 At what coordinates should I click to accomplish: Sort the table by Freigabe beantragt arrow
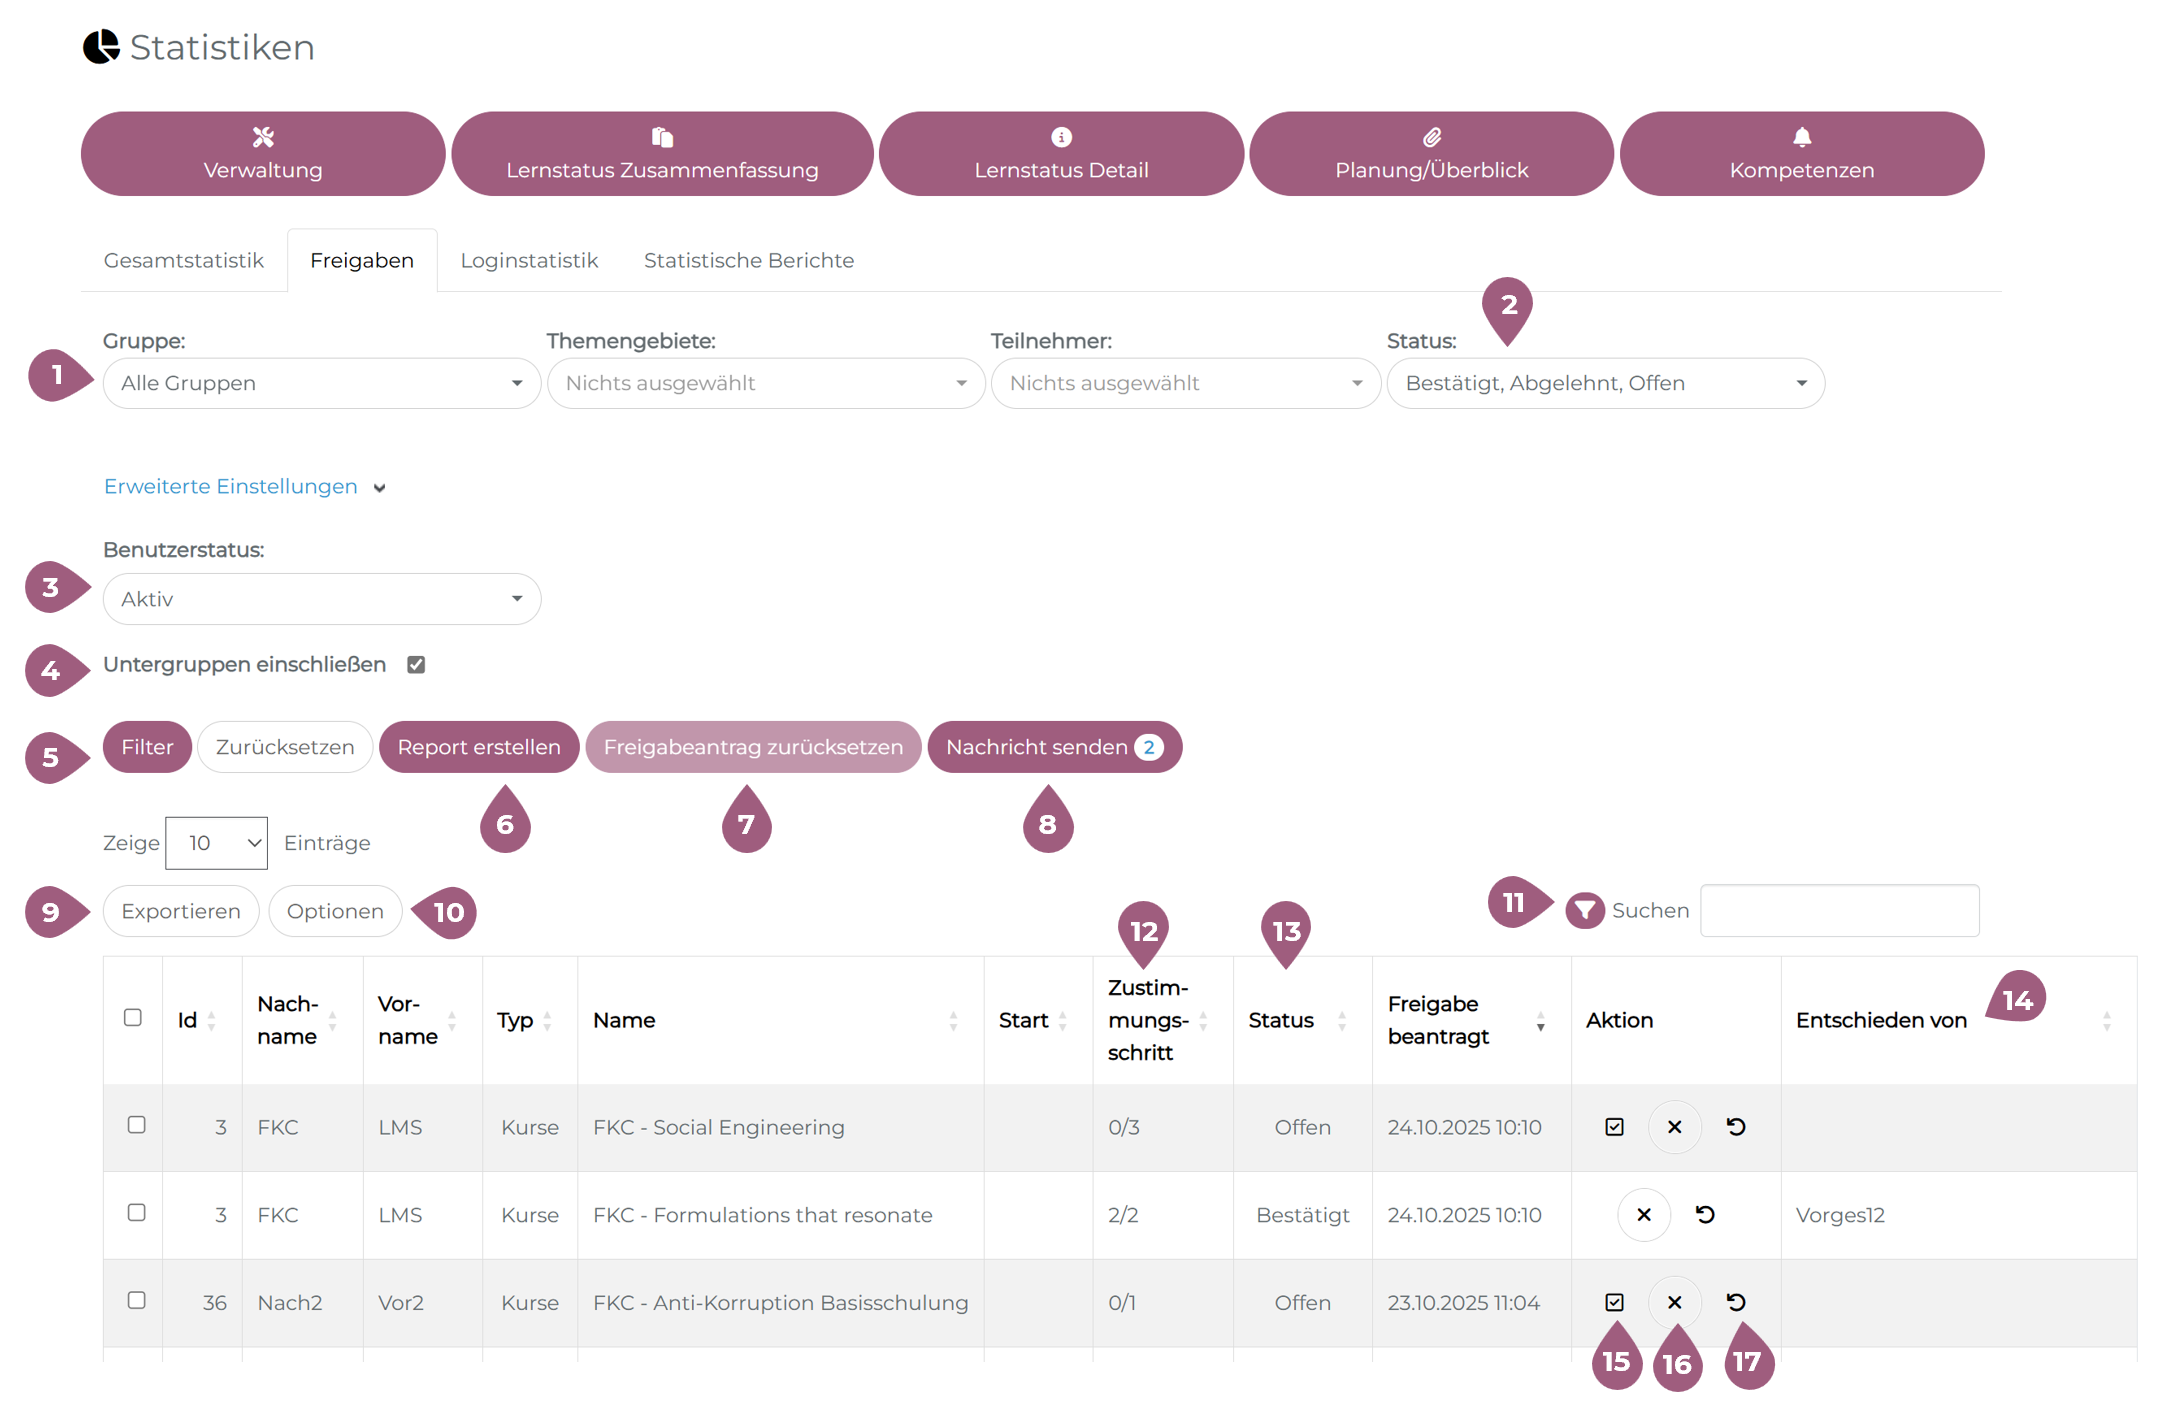pyautogui.click(x=1540, y=1021)
